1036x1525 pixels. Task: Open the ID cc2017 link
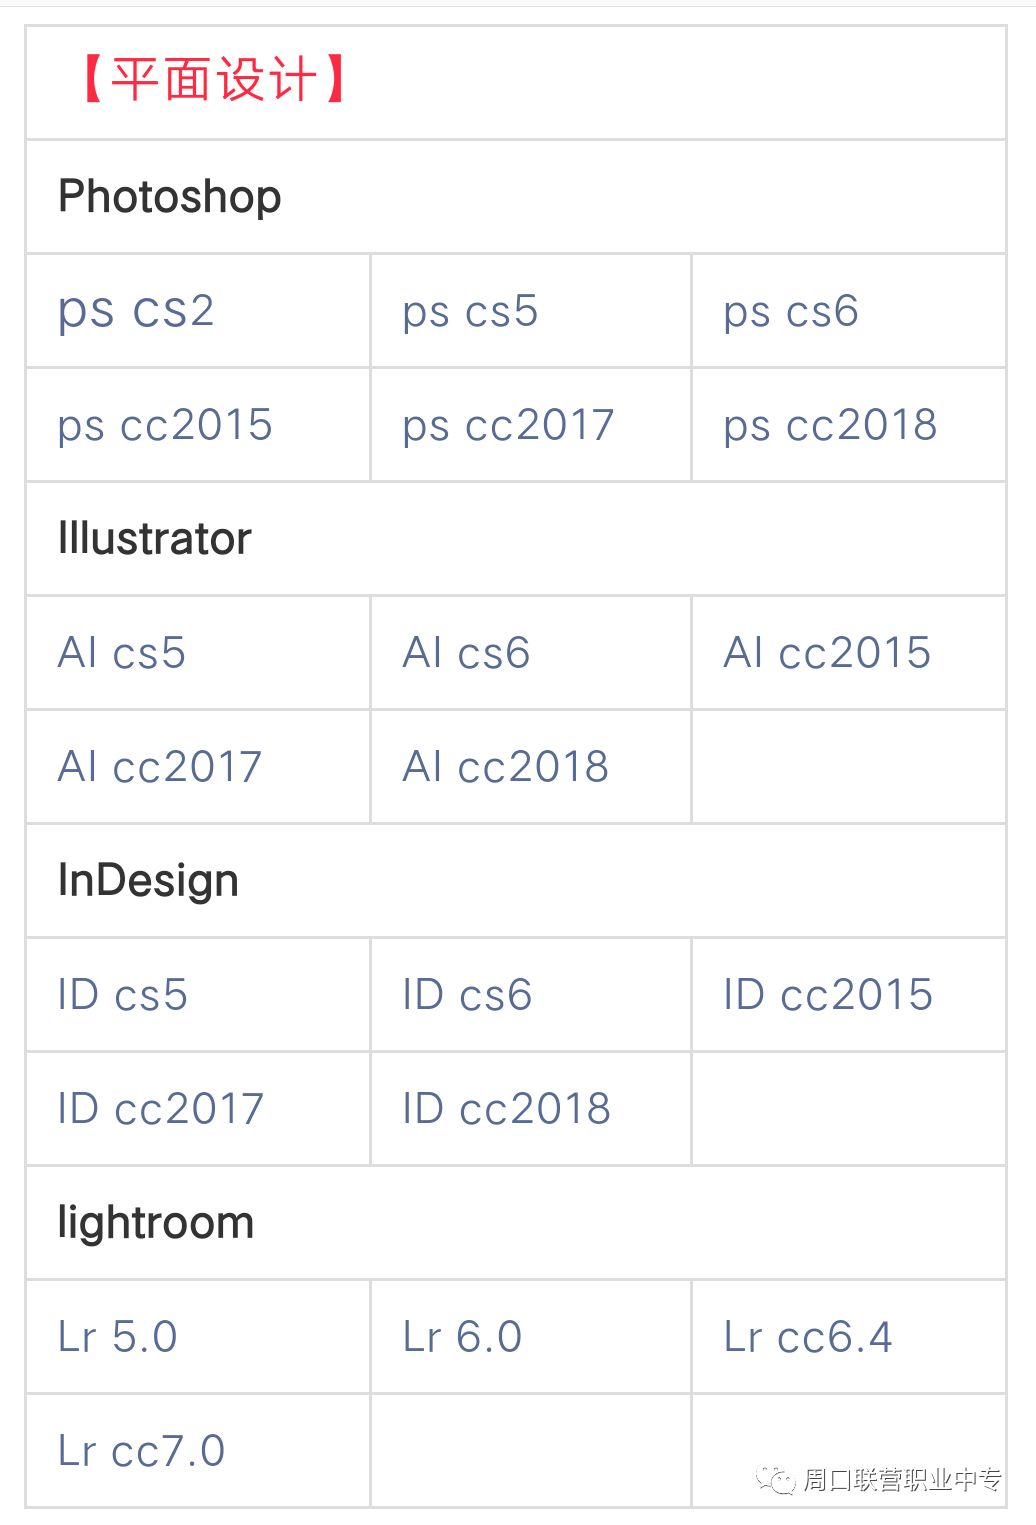click(x=161, y=1109)
